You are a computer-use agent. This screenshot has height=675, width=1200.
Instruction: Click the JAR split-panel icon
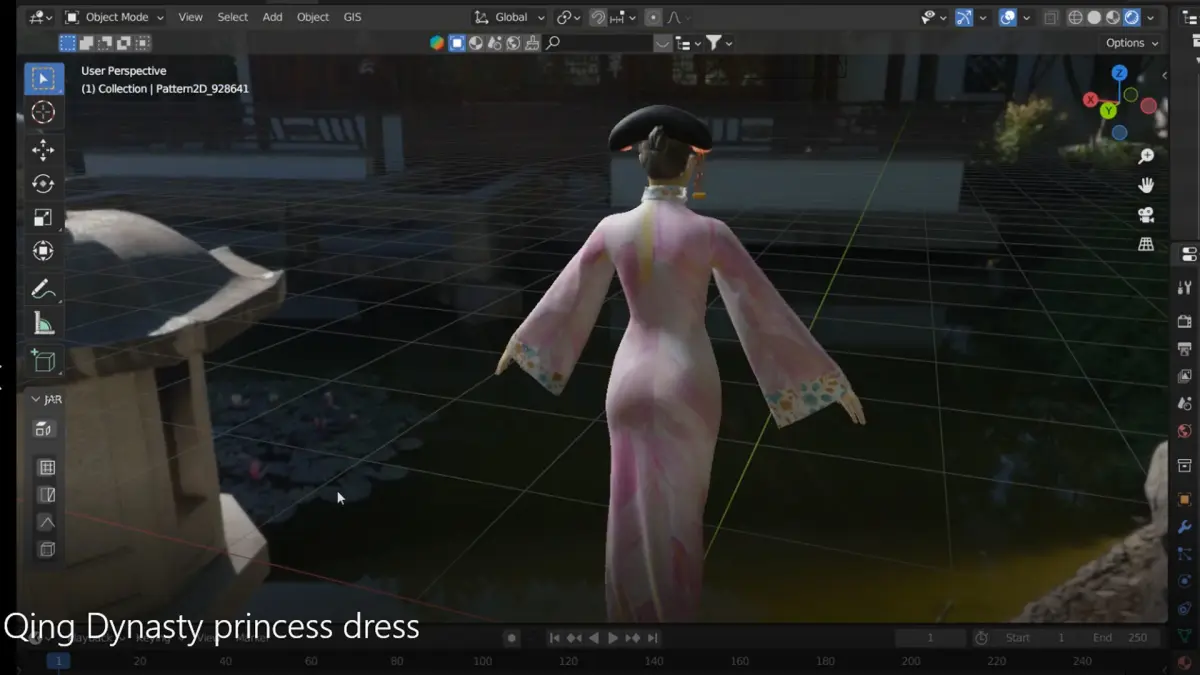(x=46, y=495)
